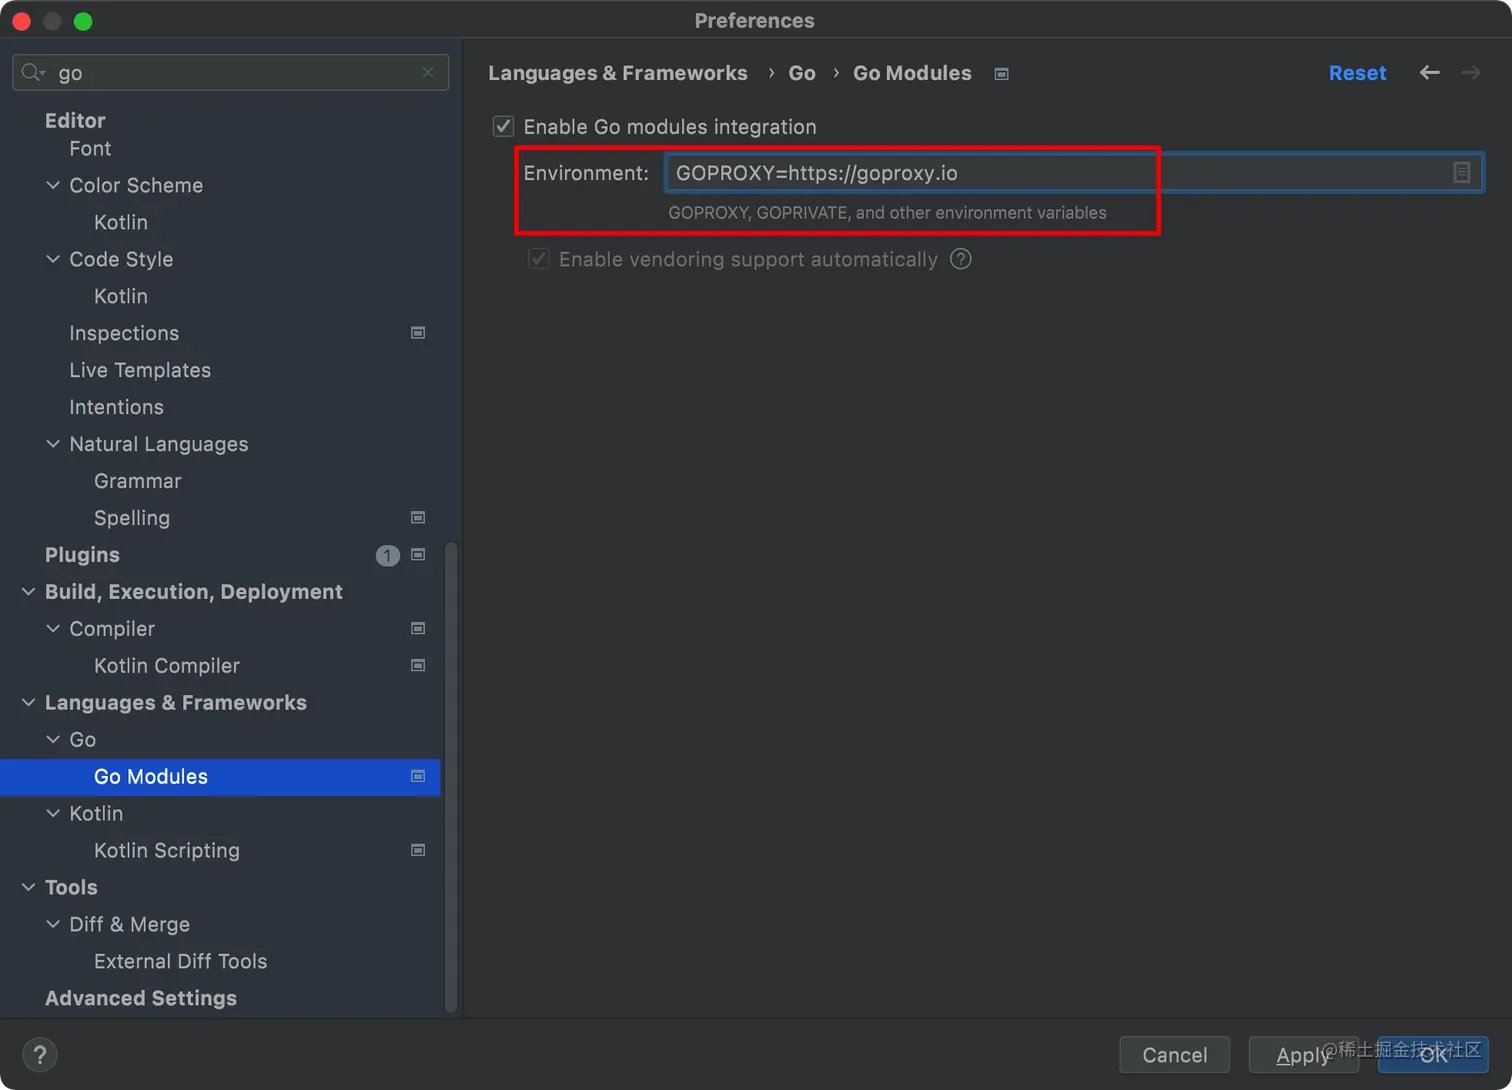Go back with the left arrow
The width and height of the screenshot is (1512, 1090).
click(x=1430, y=72)
